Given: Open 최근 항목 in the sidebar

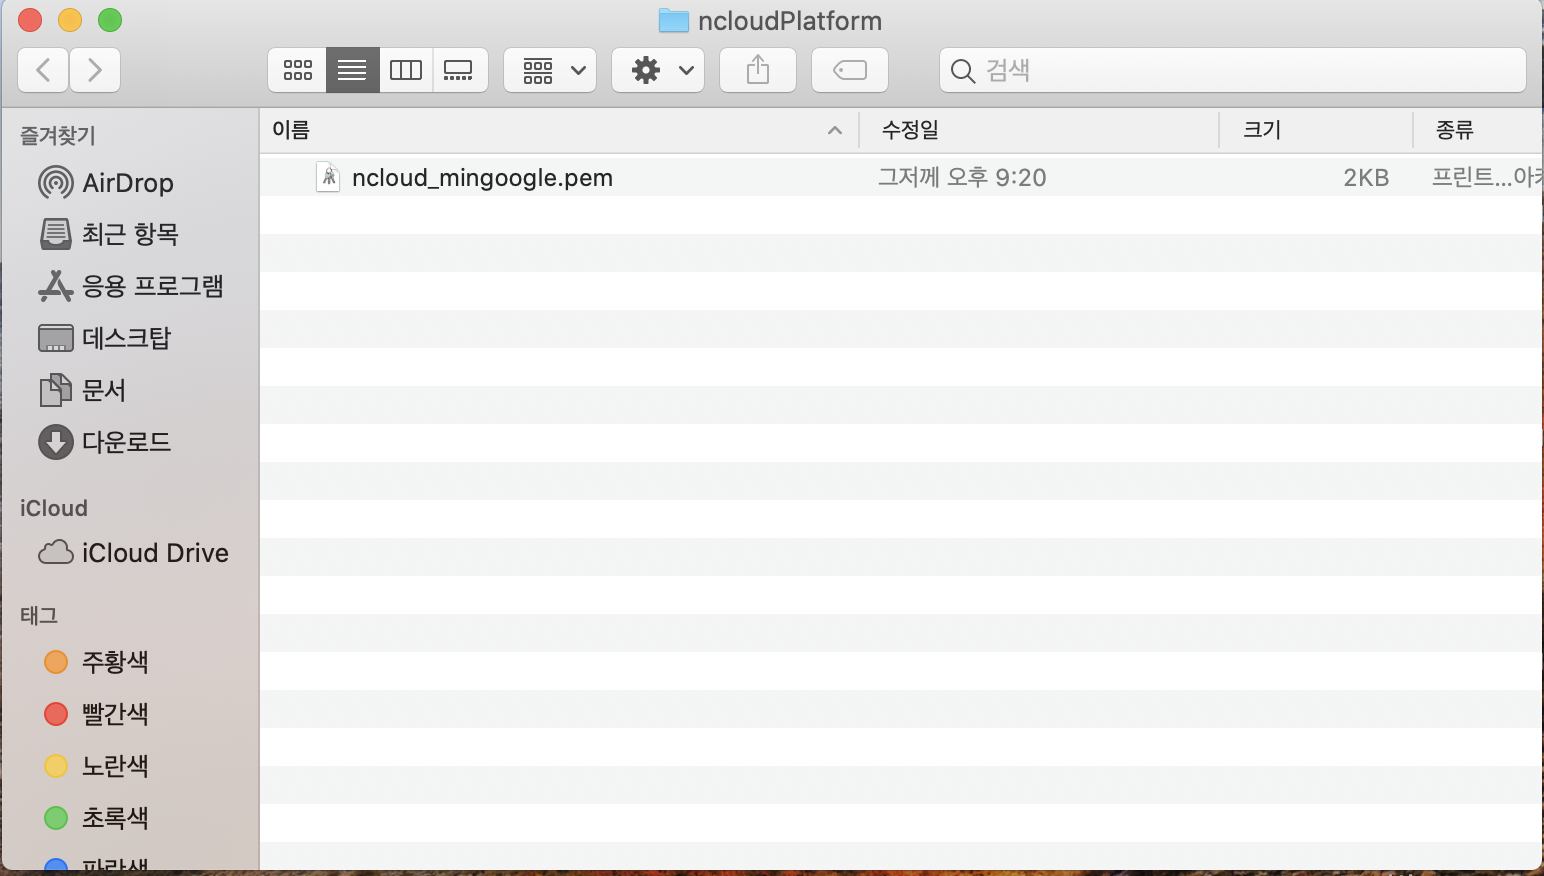Looking at the screenshot, I should click(x=130, y=234).
